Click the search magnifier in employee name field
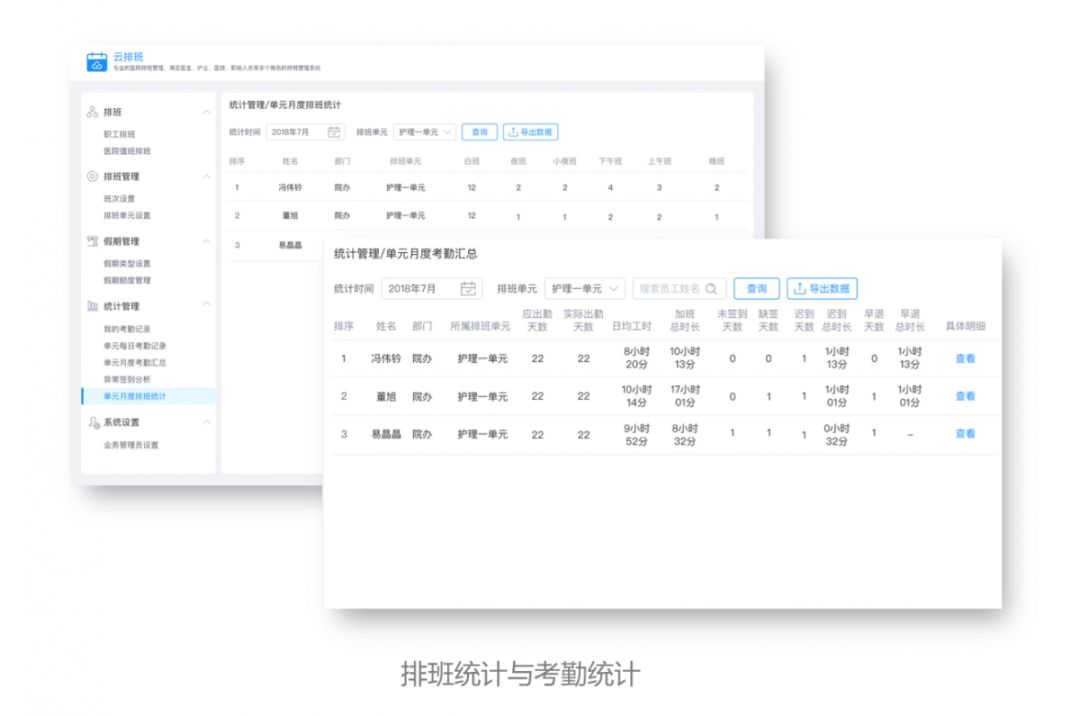The image size is (1080, 716). (x=712, y=288)
